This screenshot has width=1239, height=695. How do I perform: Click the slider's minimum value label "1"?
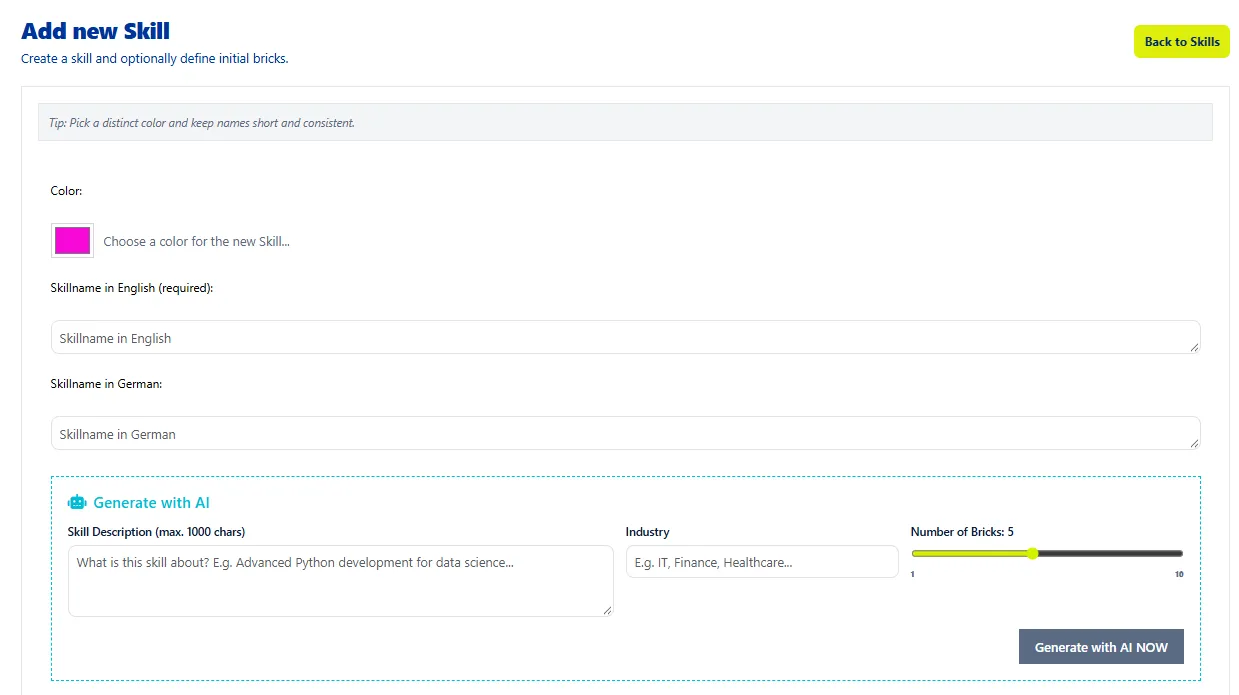913,574
